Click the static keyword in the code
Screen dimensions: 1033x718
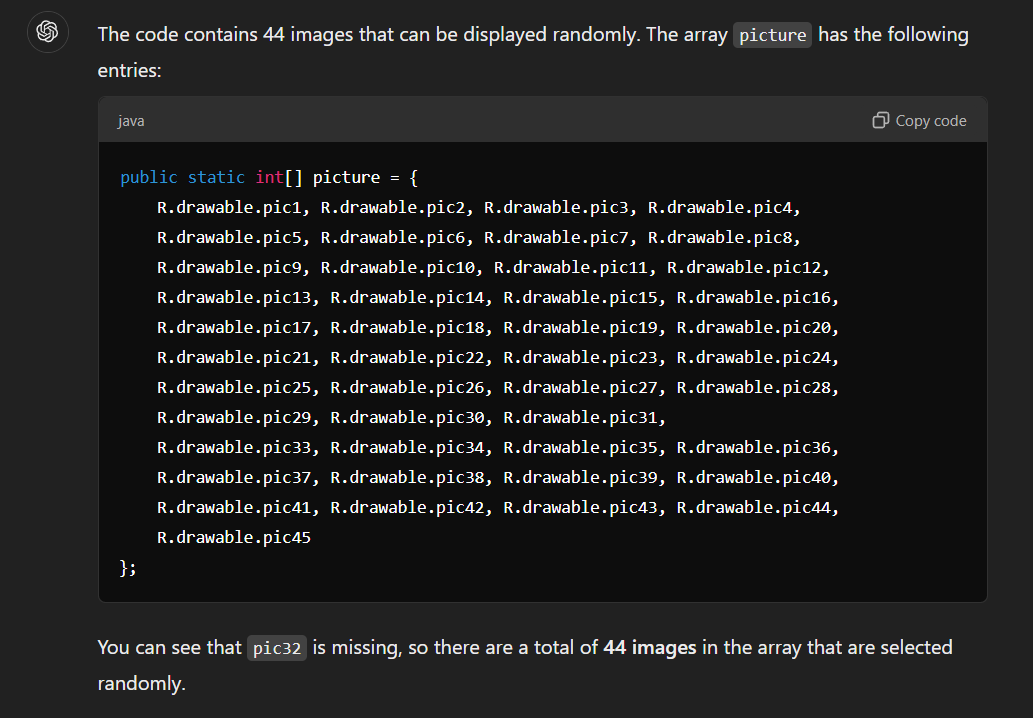(x=216, y=178)
